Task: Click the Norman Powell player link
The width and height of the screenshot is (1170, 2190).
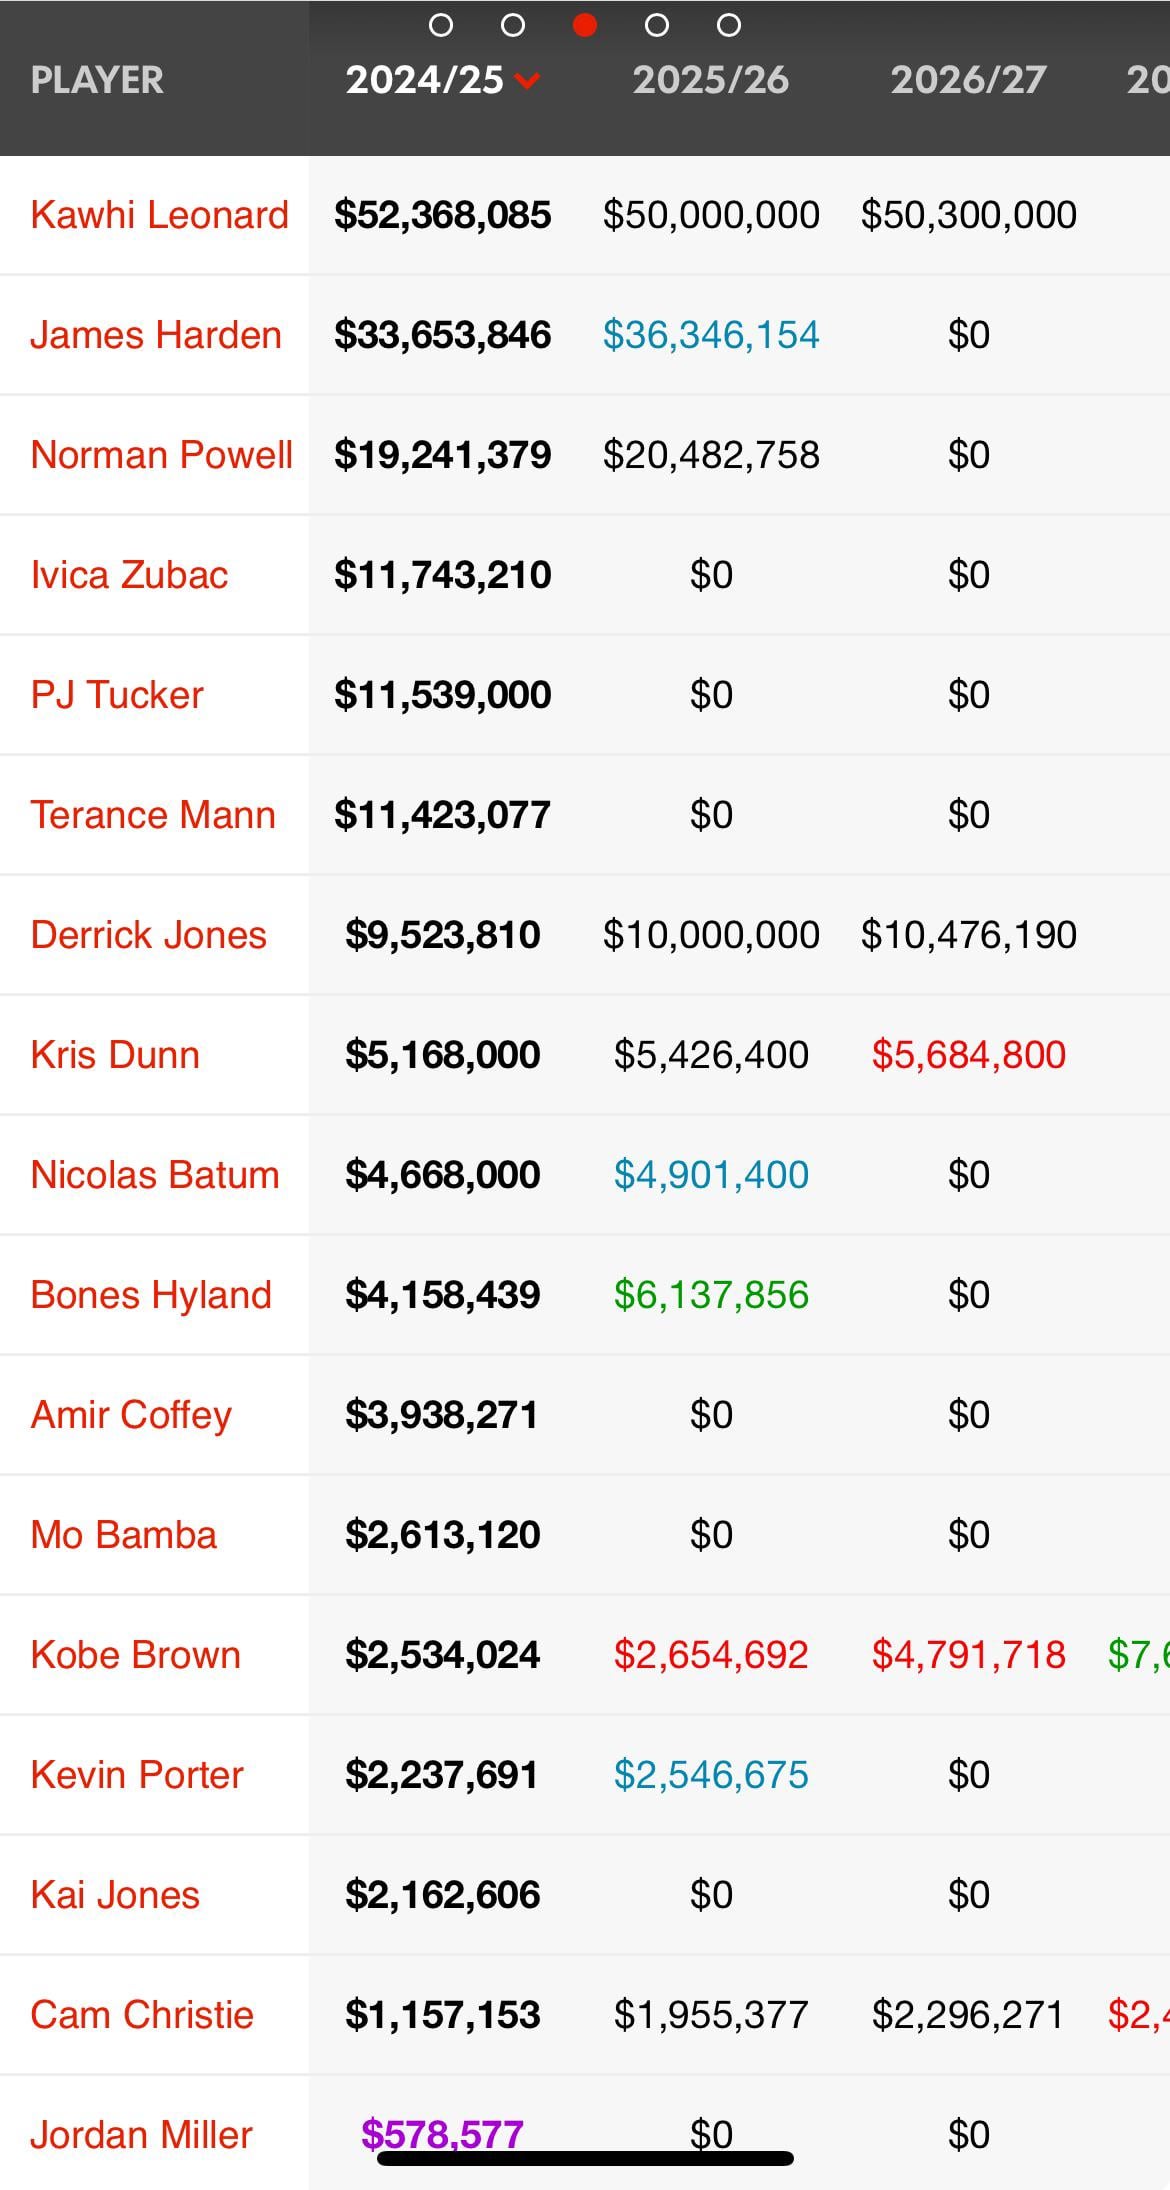Action: [x=161, y=455]
